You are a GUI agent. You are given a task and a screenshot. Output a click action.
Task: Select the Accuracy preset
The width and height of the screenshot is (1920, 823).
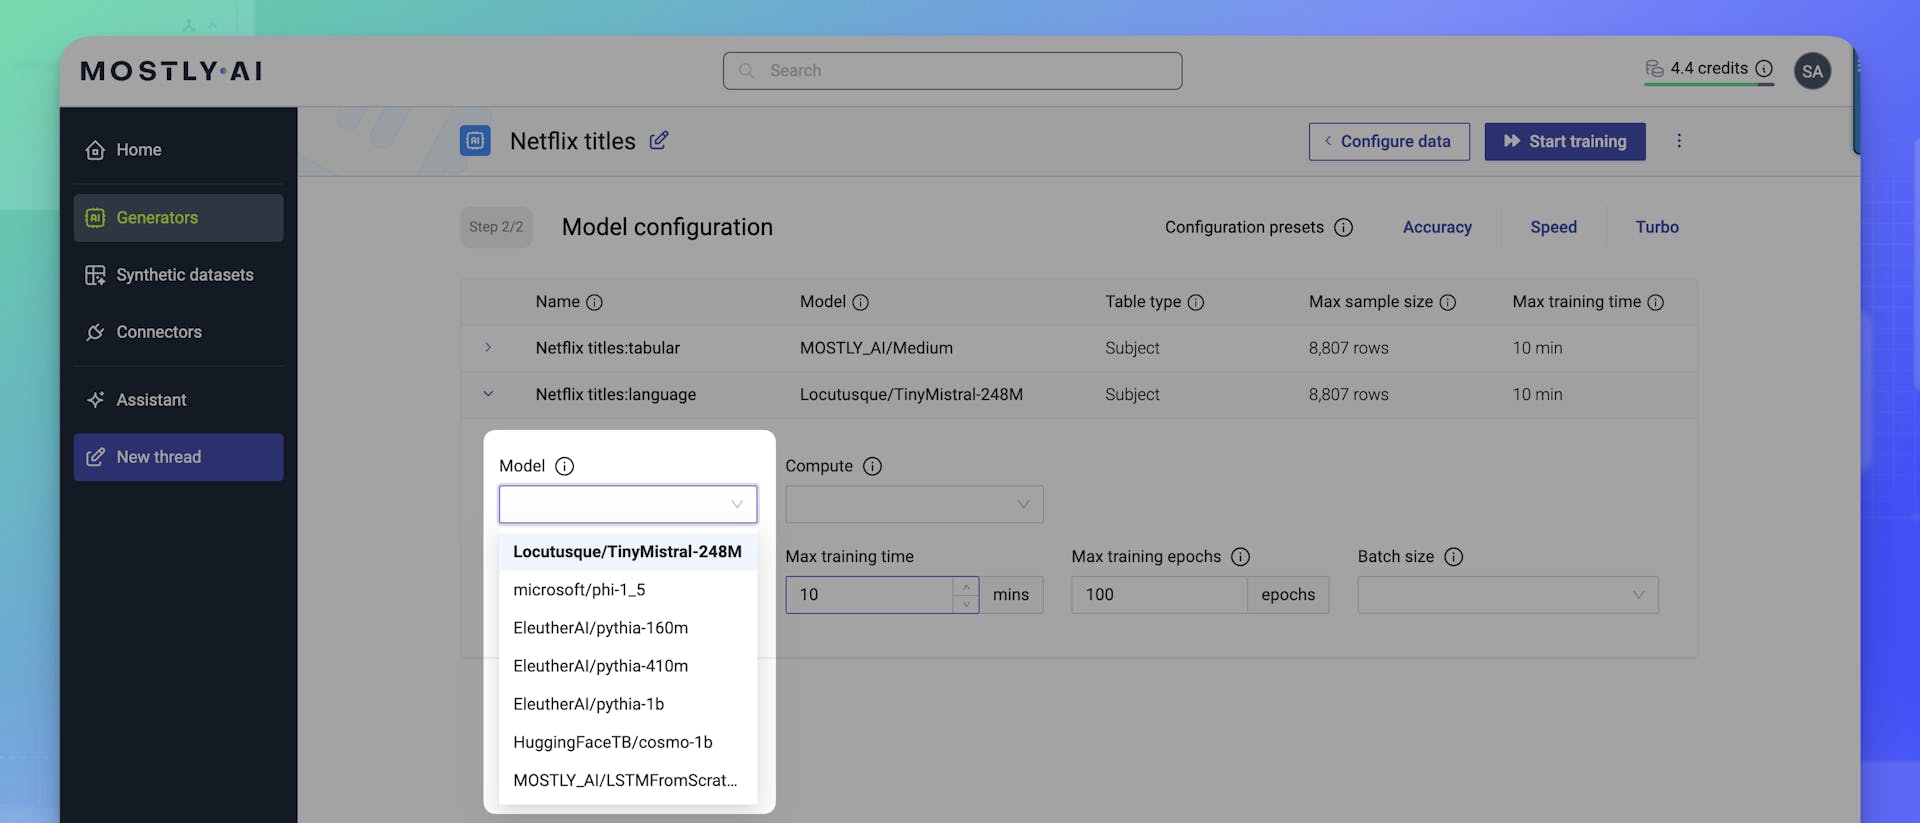(x=1437, y=227)
